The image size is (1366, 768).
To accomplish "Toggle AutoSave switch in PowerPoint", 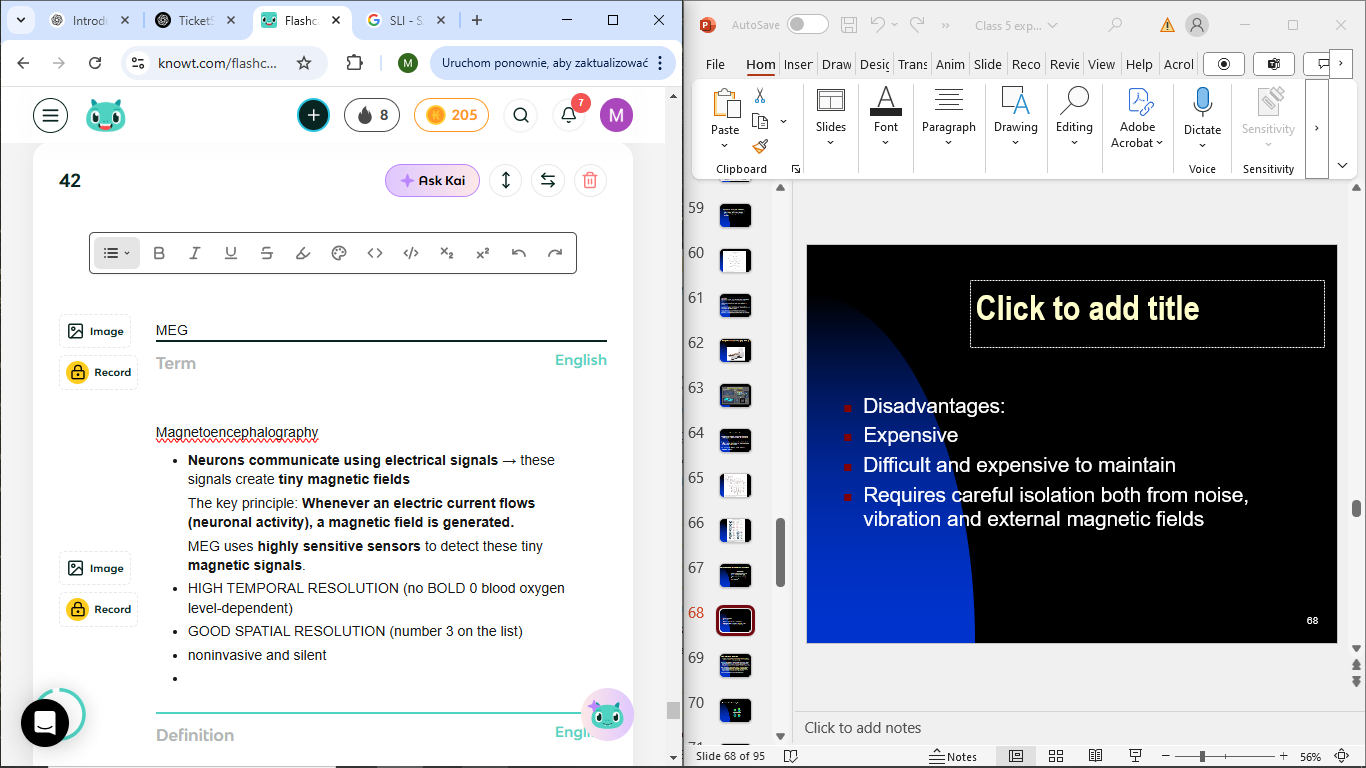I will (x=807, y=25).
